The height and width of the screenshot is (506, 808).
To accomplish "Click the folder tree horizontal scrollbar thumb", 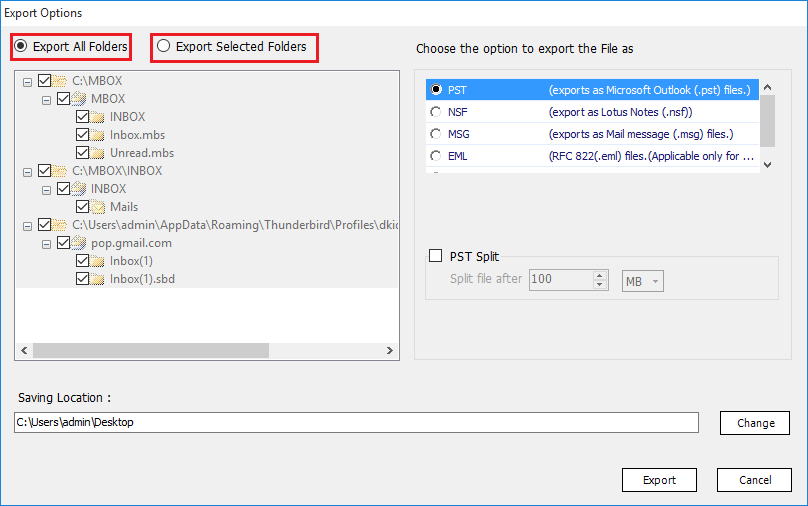I will [151, 350].
